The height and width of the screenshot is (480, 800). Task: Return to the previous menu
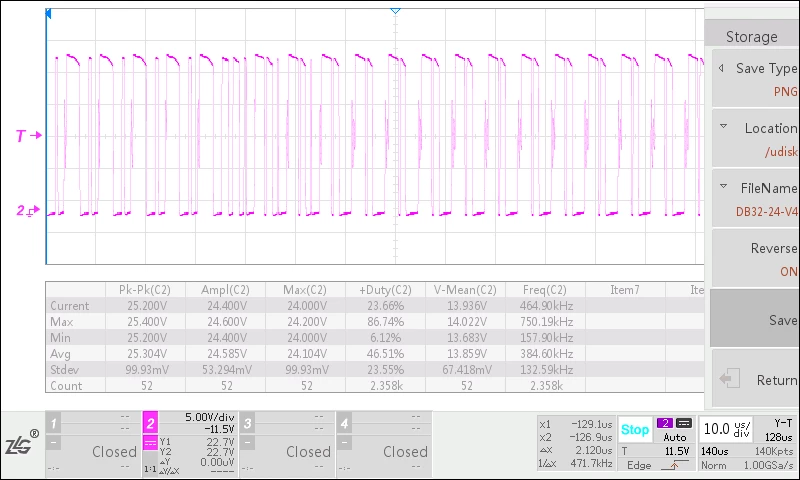pyautogui.click(x=755, y=379)
